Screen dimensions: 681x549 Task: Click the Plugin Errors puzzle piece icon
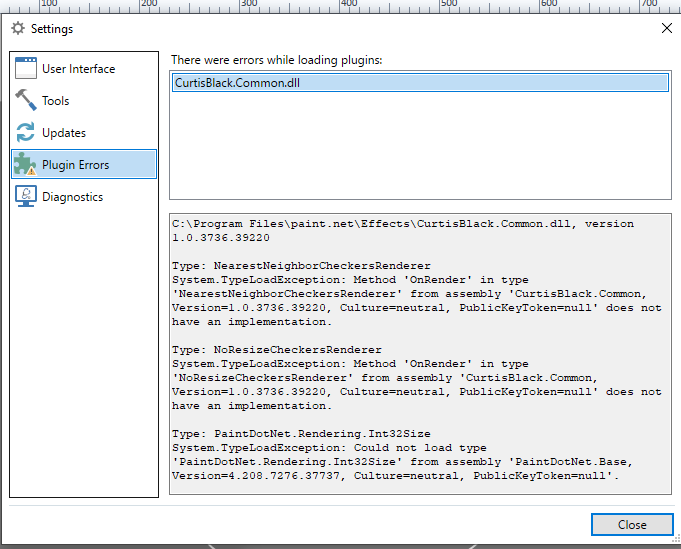[25, 164]
